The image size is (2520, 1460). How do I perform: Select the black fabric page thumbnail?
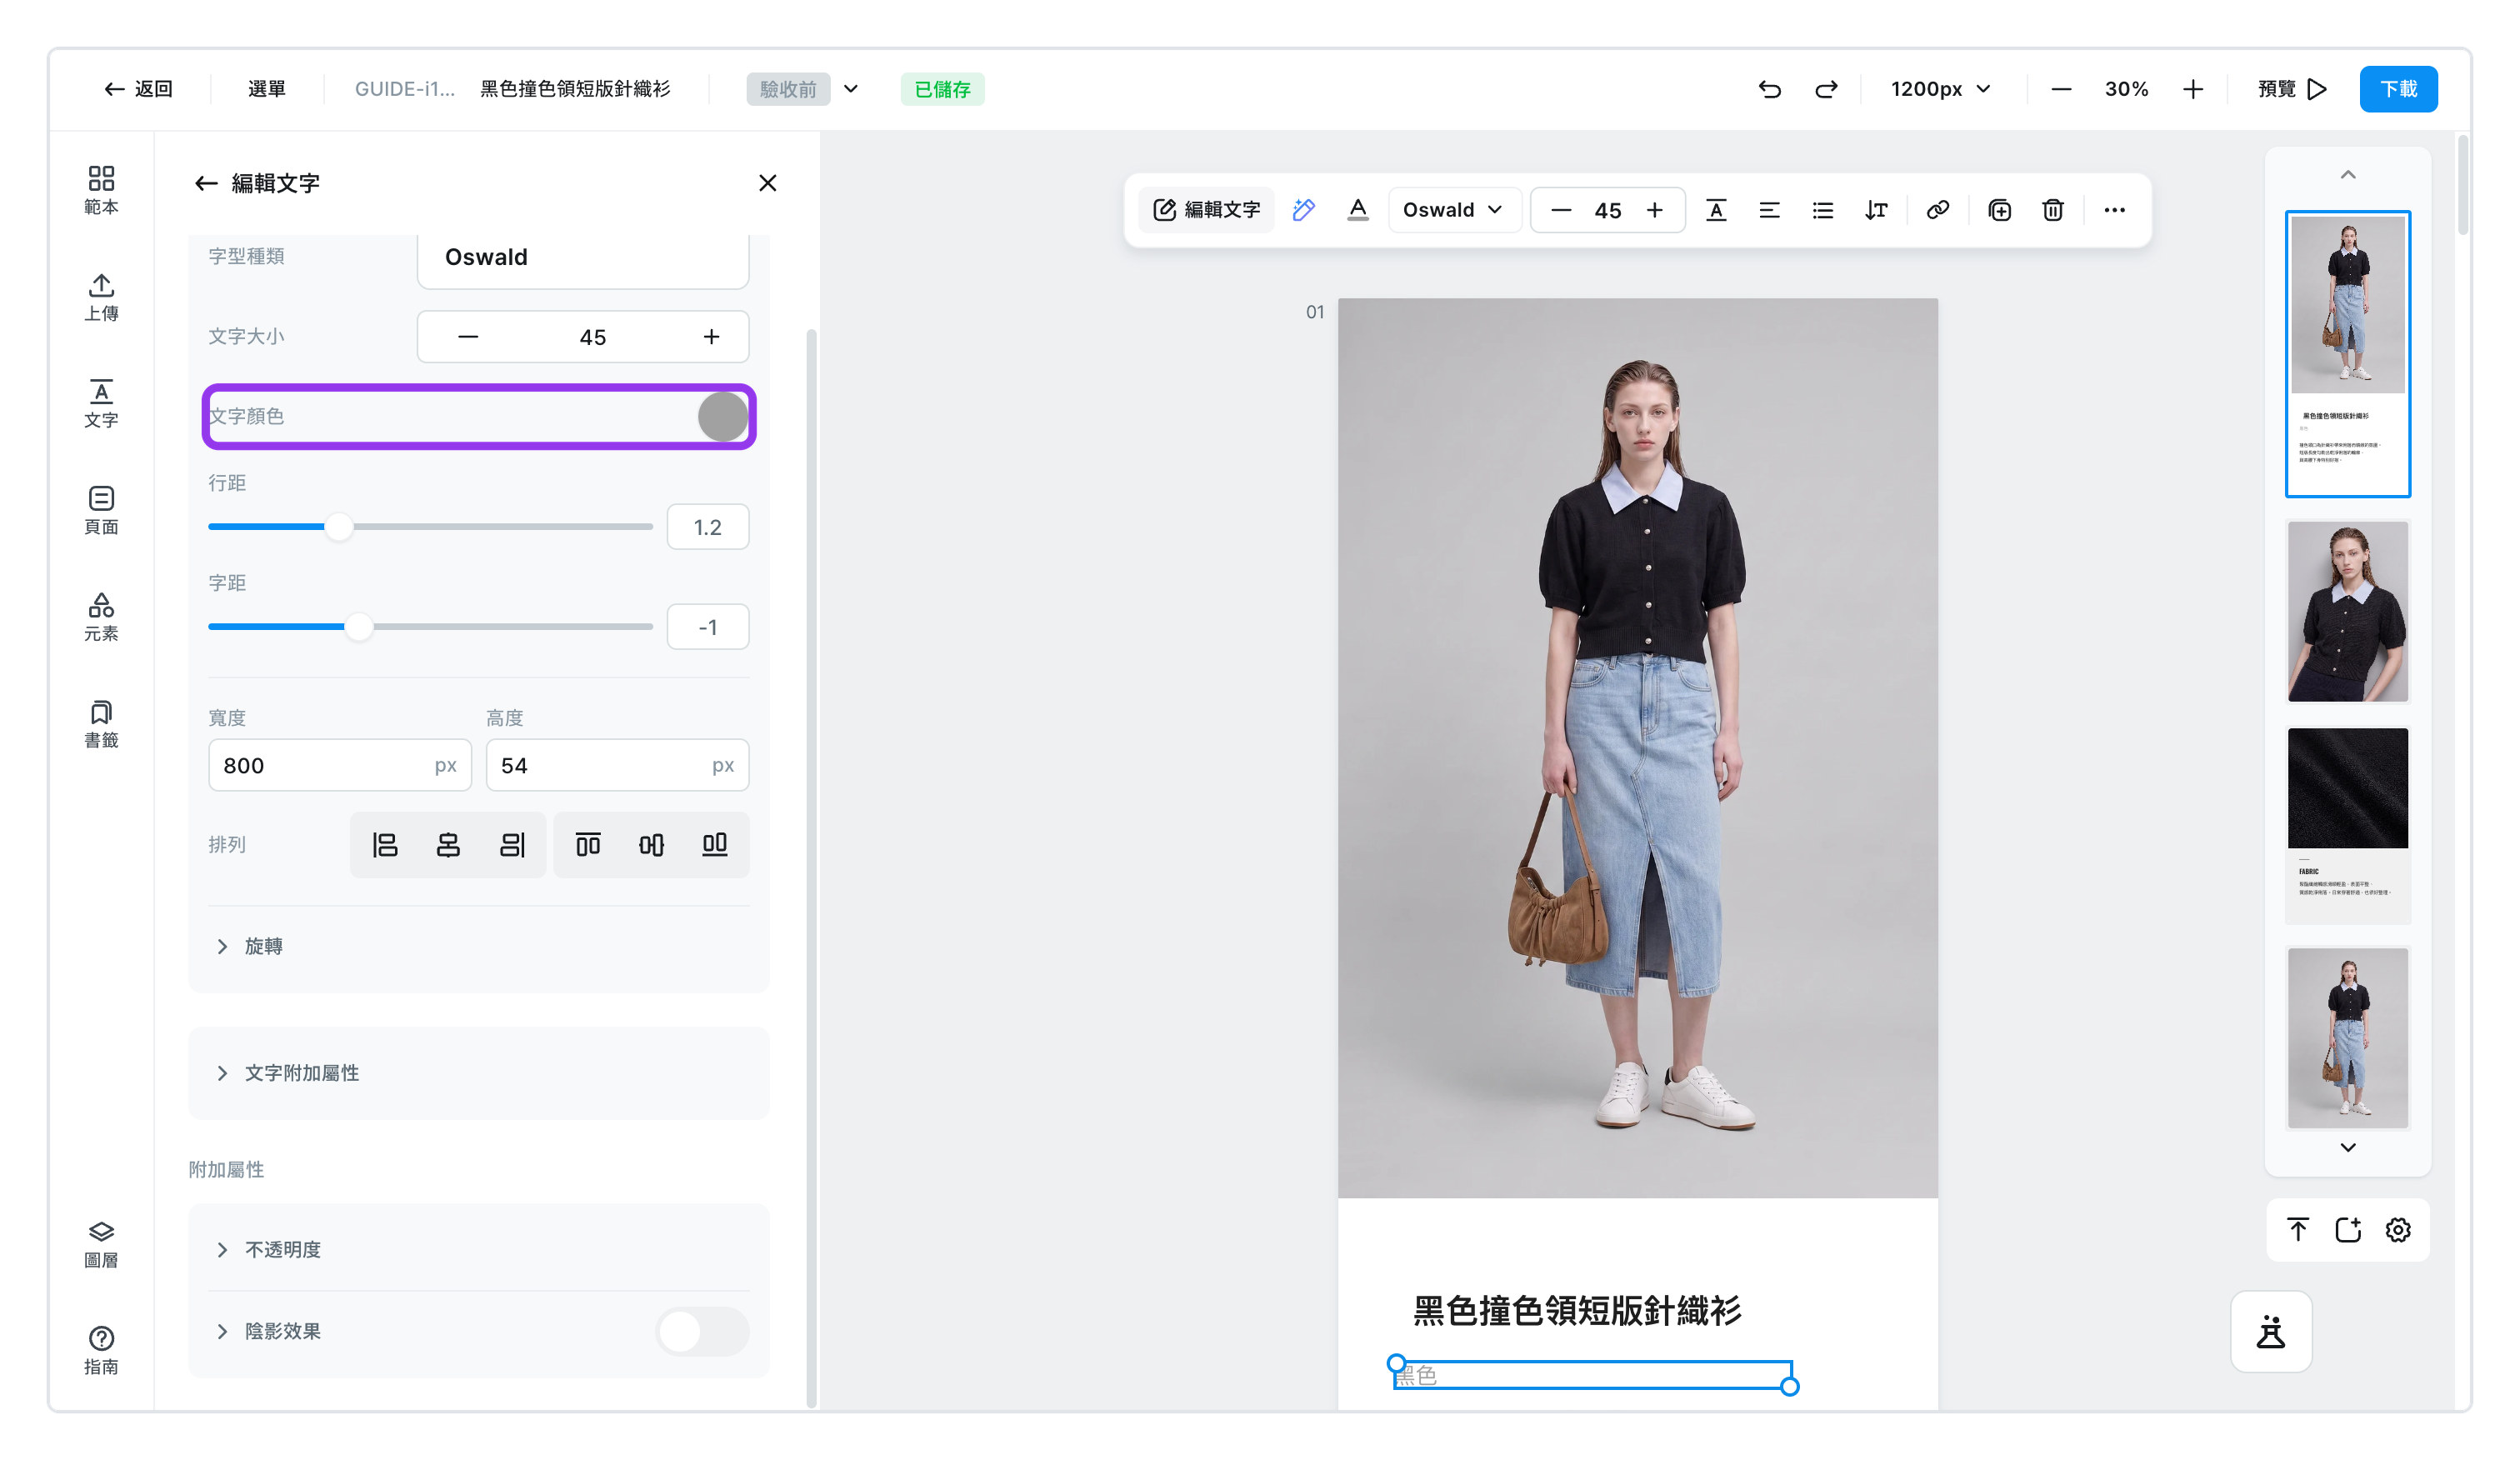[2347, 824]
